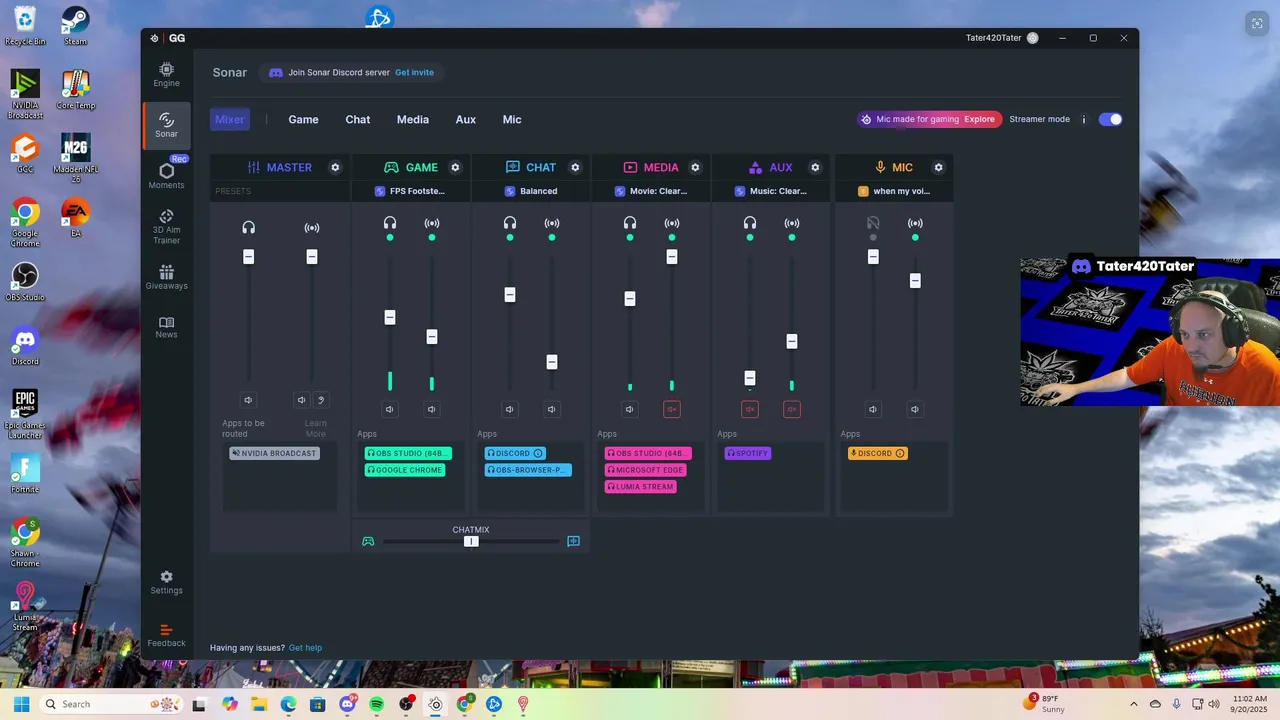Open 3D Aim Trainer in sidebar
This screenshot has height=720, width=1280.
point(166,227)
